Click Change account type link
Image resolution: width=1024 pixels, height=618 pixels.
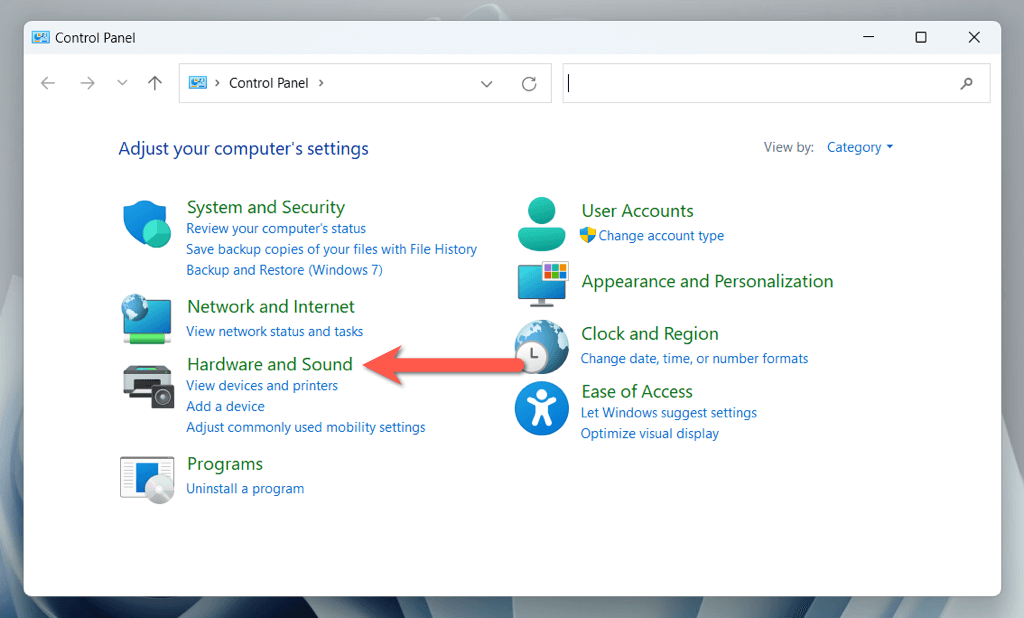coord(661,236)
